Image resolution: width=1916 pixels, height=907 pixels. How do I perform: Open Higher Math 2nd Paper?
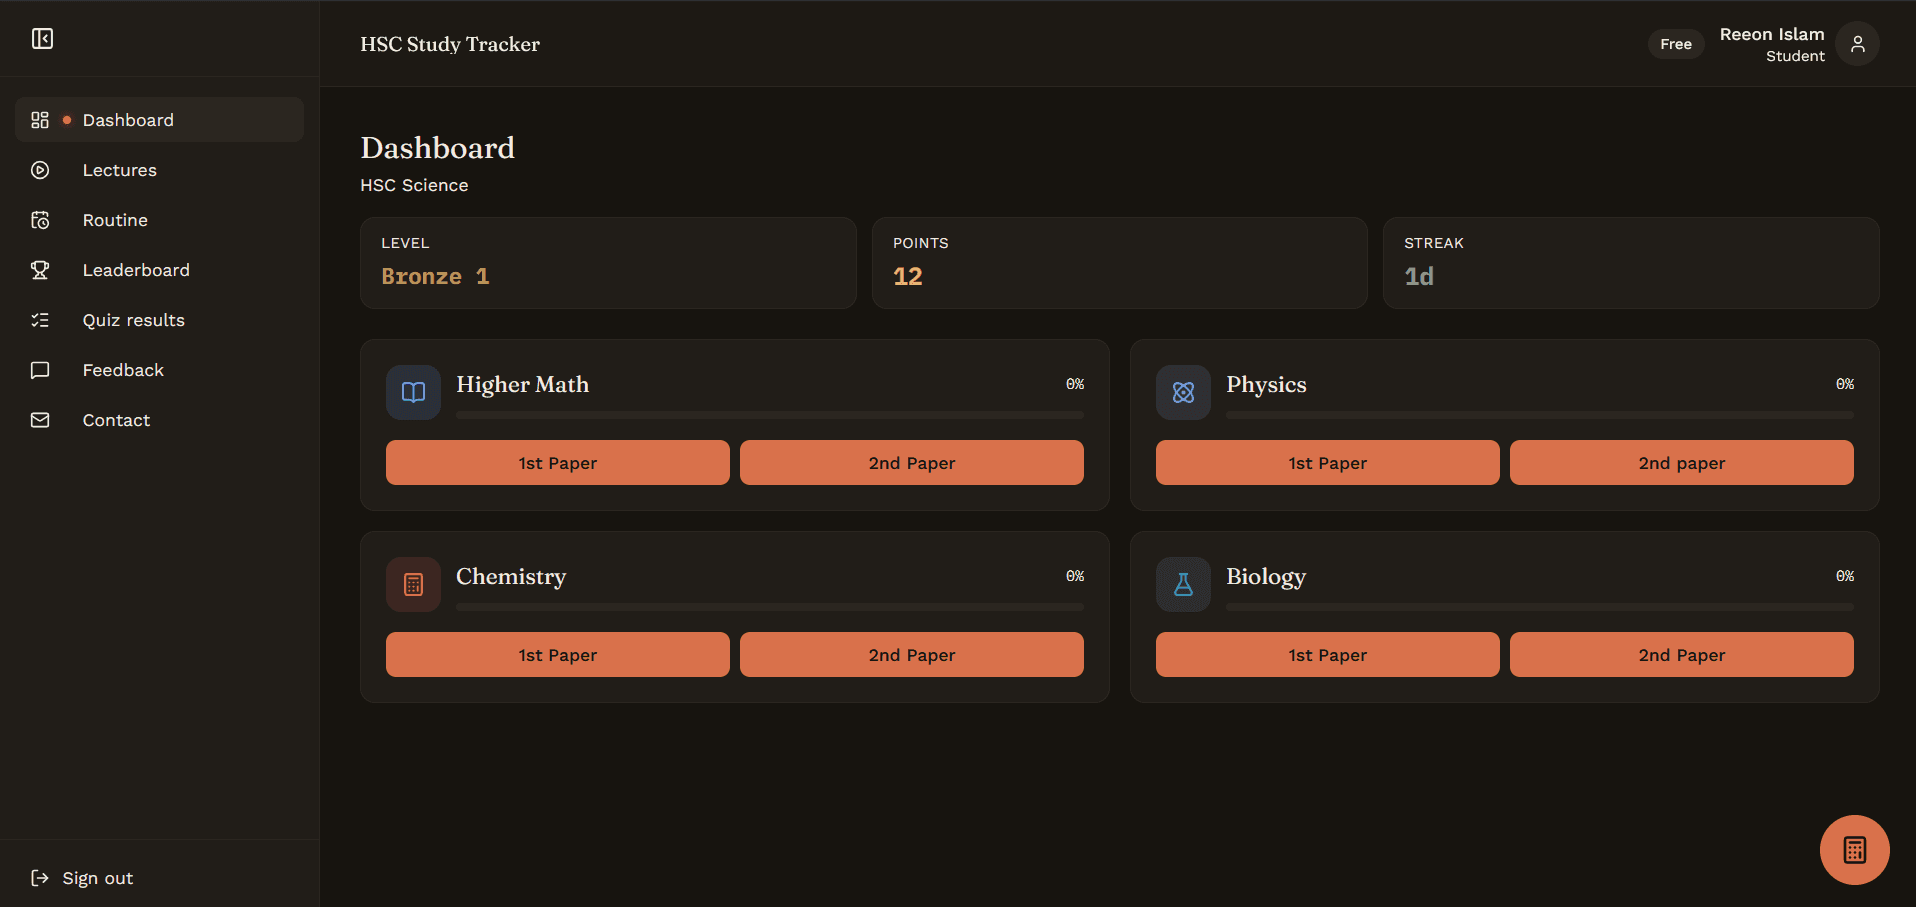912,463
